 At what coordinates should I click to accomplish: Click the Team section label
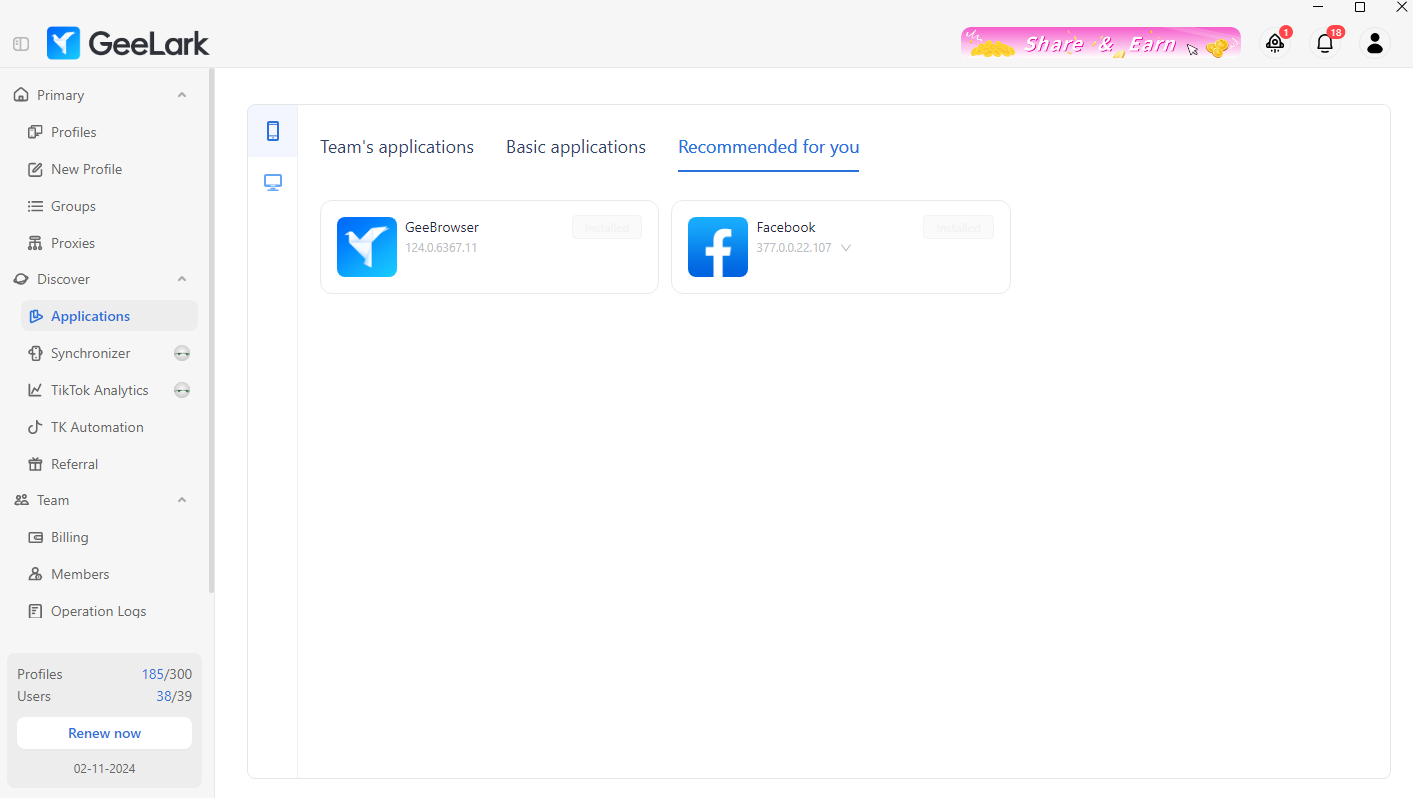pyautogui.click(x=53, y=500)
